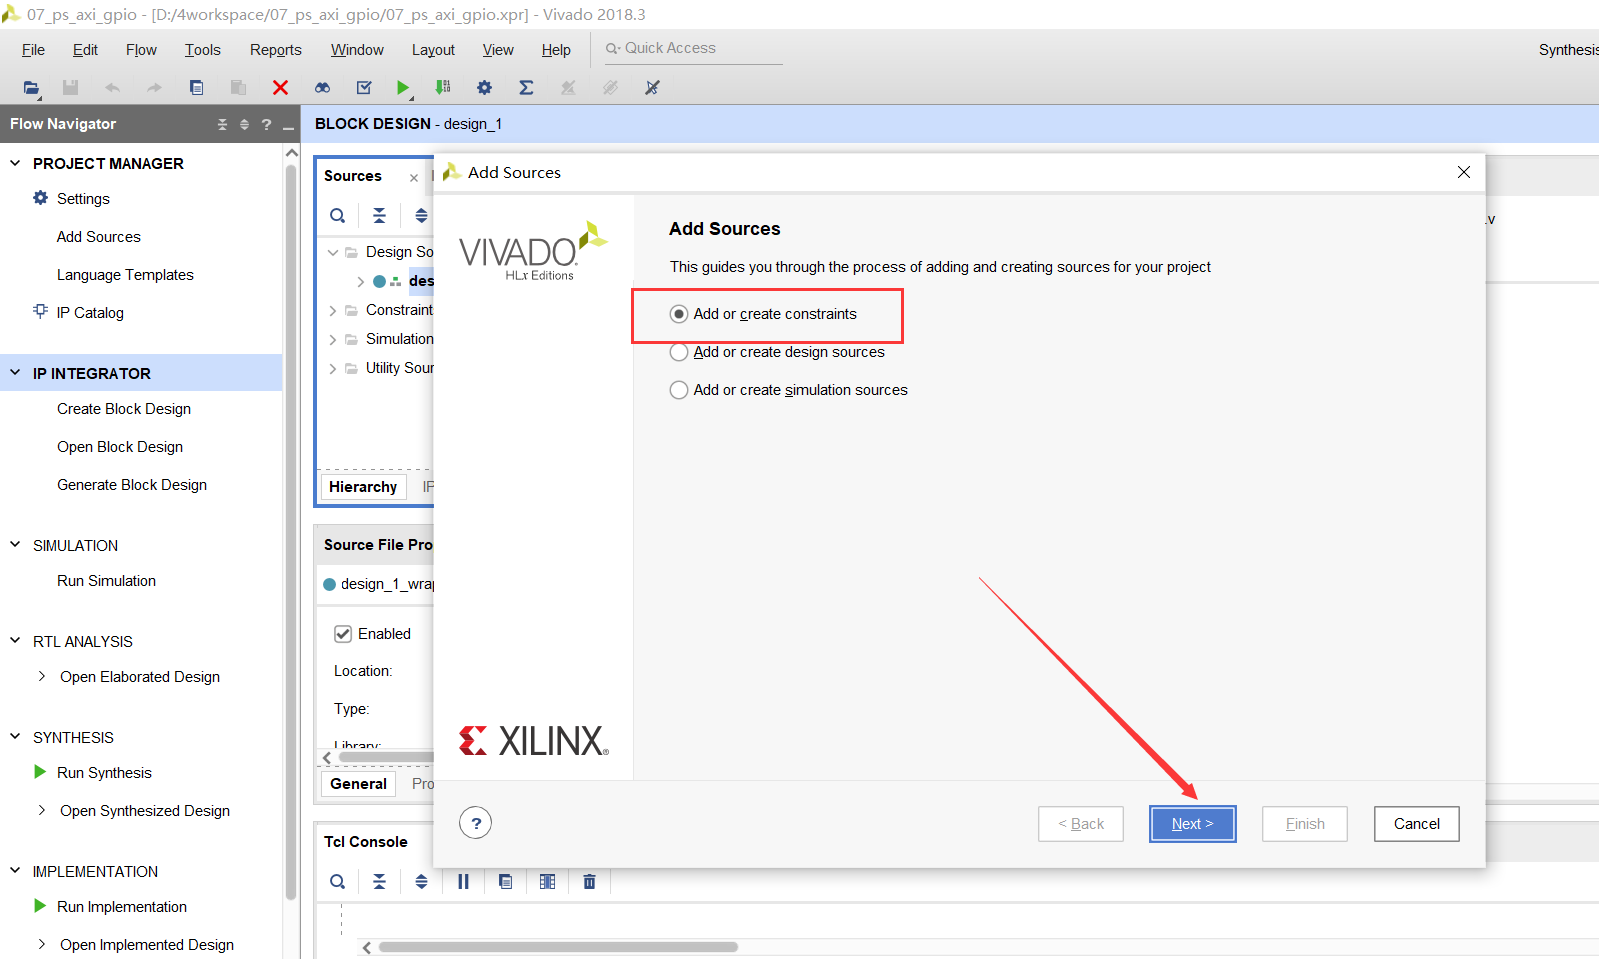Click the Paste toolbar icon

coord(238,88)
